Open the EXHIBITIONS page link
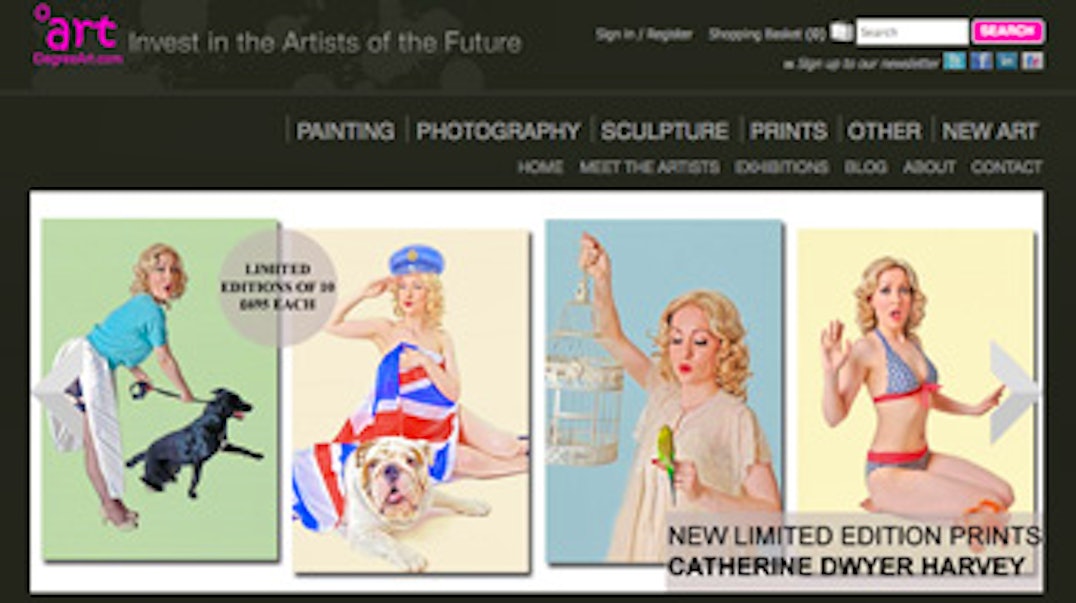This screenshot has height=603, width=1076. click(x=782, y=167)
